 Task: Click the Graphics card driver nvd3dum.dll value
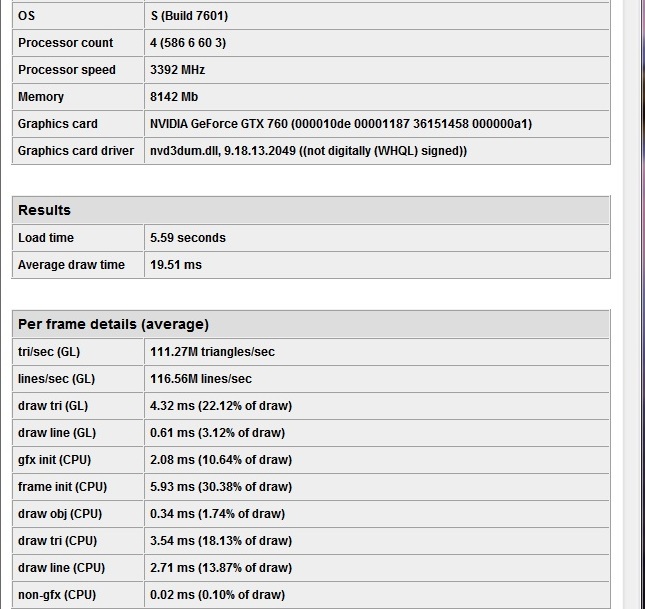[308, 151]
